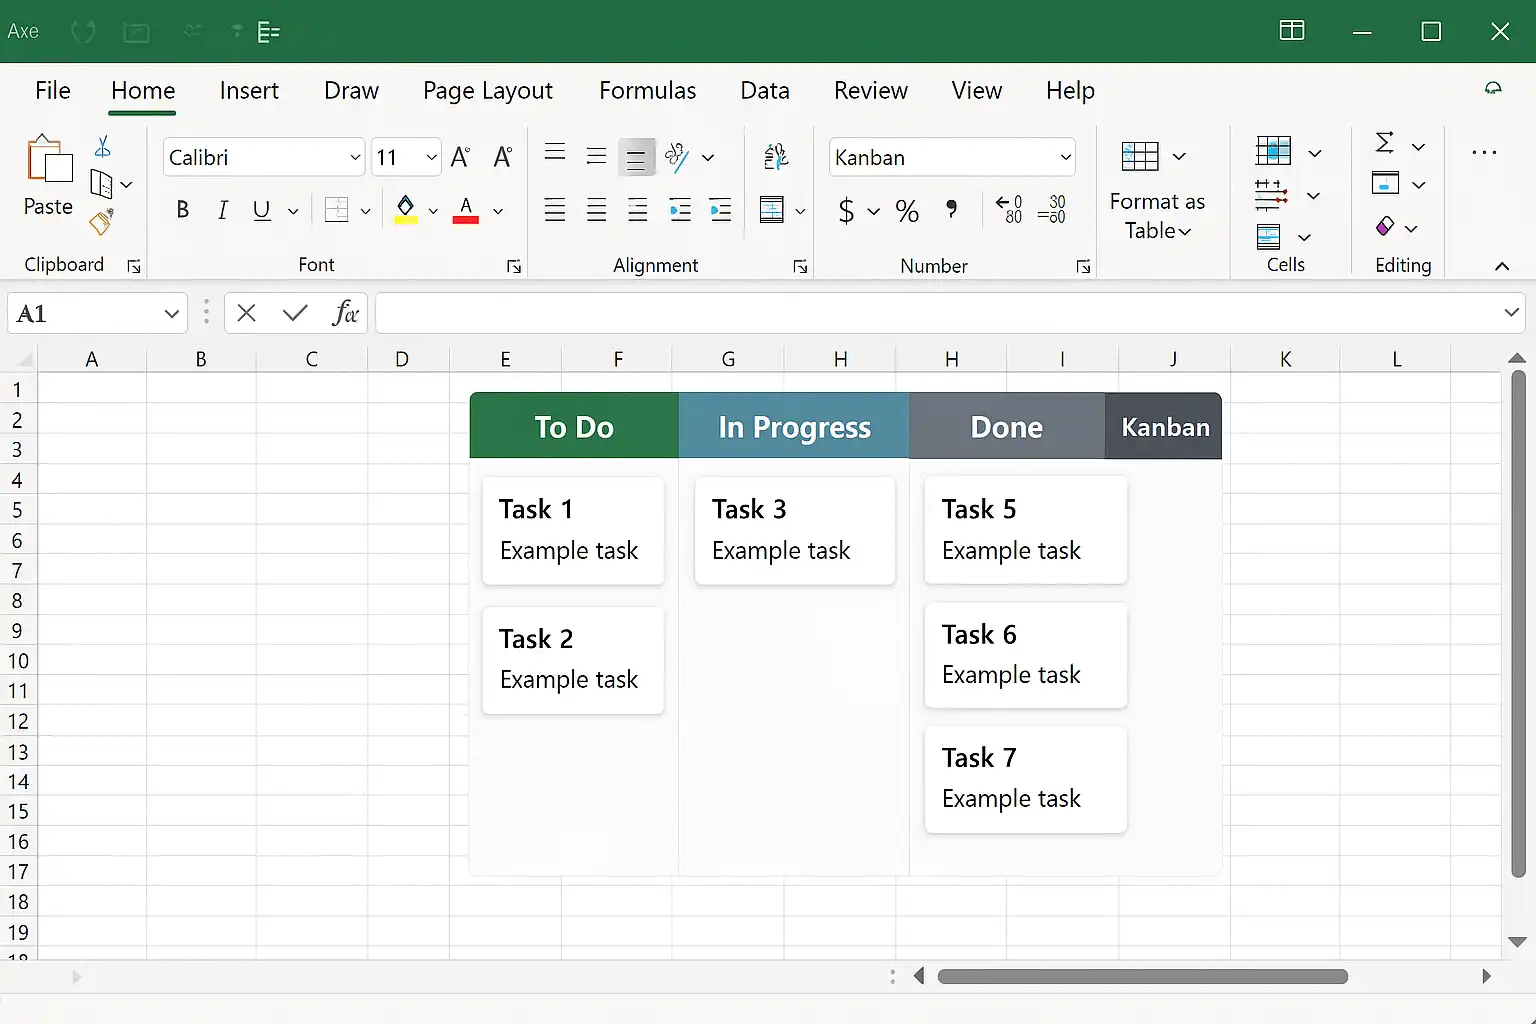Select the Format Painter brush icon

101,222
